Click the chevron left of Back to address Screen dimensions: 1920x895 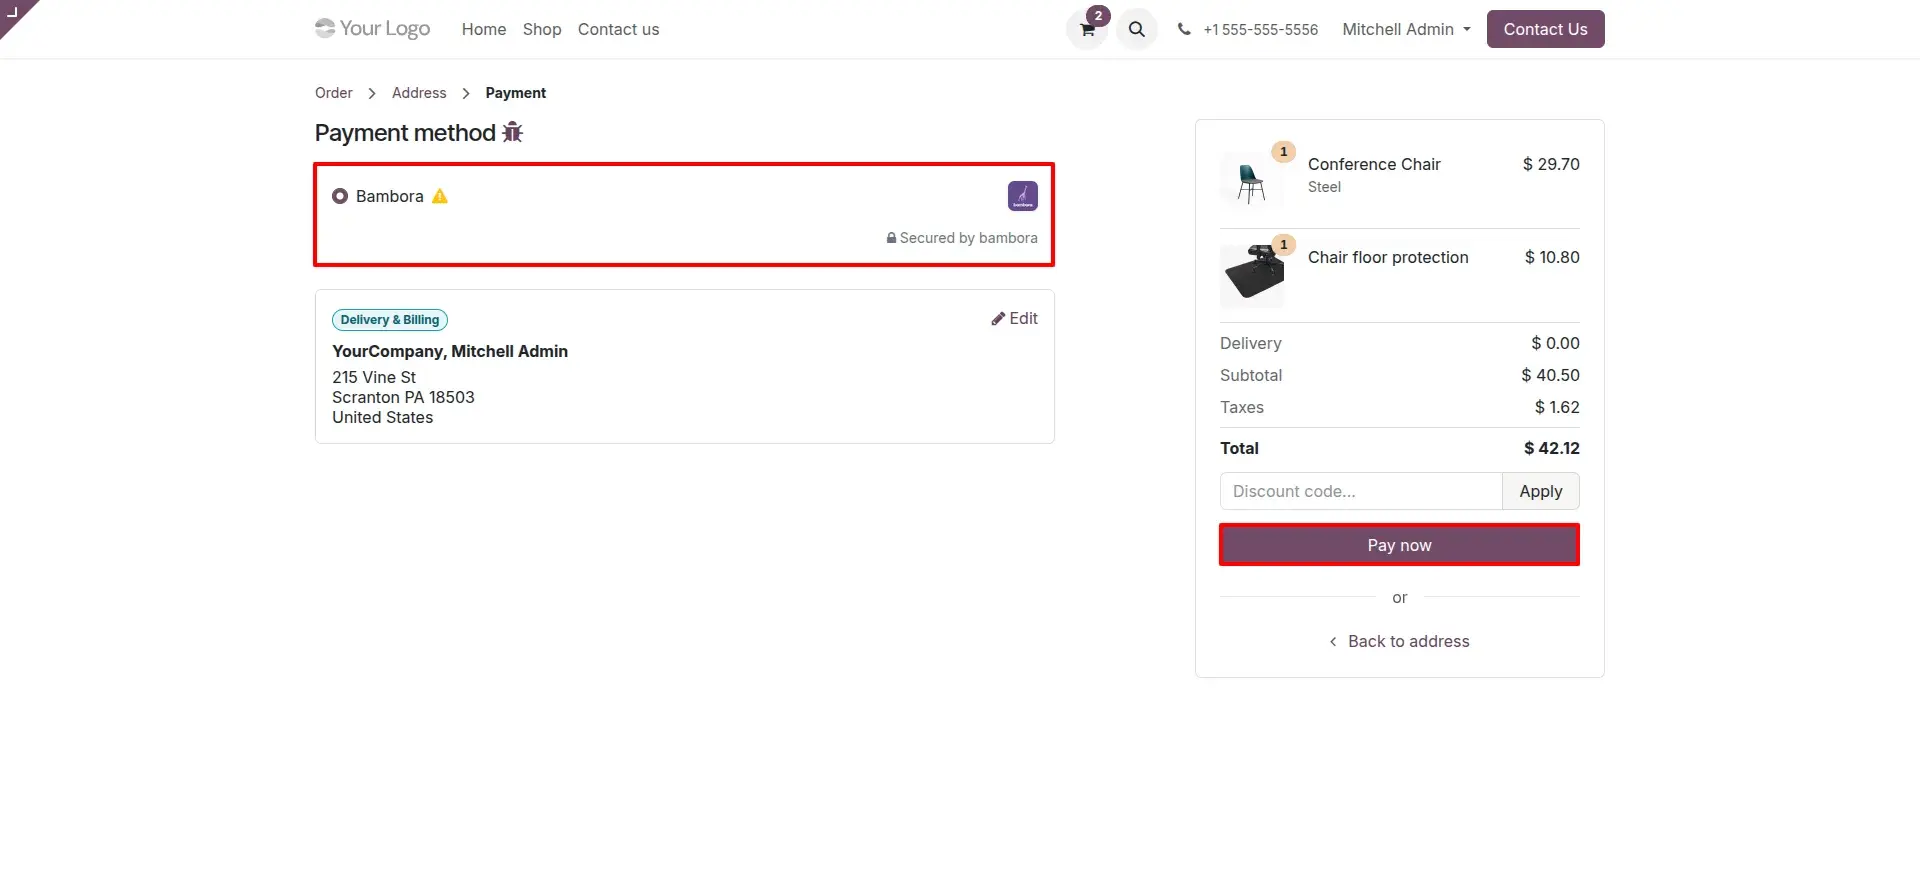1333,641
